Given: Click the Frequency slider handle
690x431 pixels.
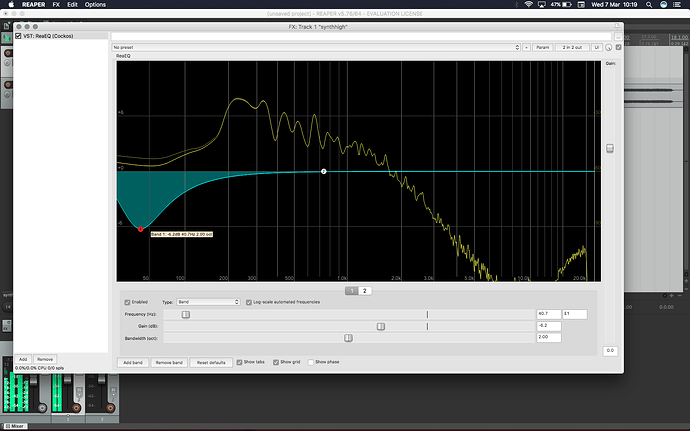Looking at the screenshot, I should pos(186,314).
